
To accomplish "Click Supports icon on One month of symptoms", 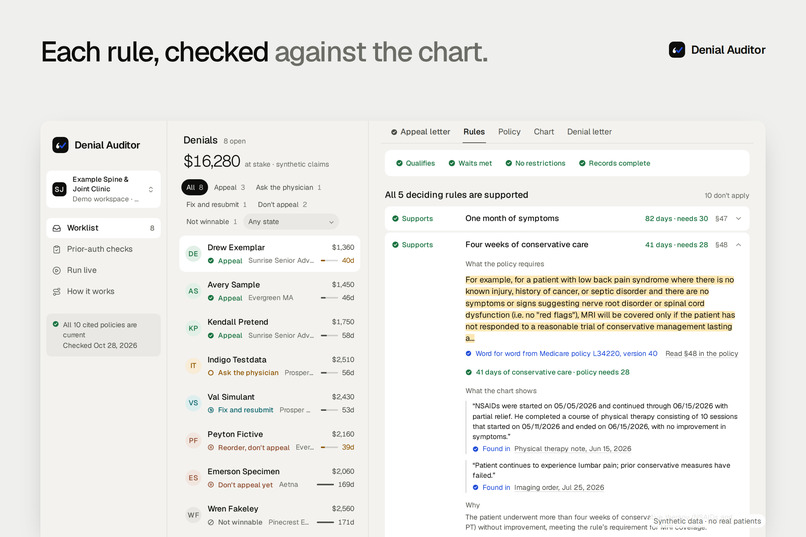I will tap(395, 218).
